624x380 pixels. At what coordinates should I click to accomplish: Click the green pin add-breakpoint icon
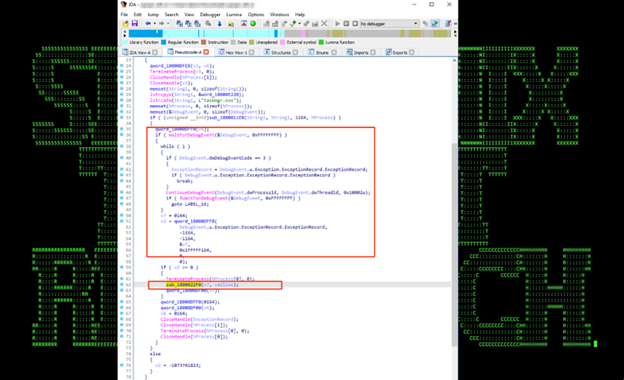pyautogui.click(x=292, y=23)
